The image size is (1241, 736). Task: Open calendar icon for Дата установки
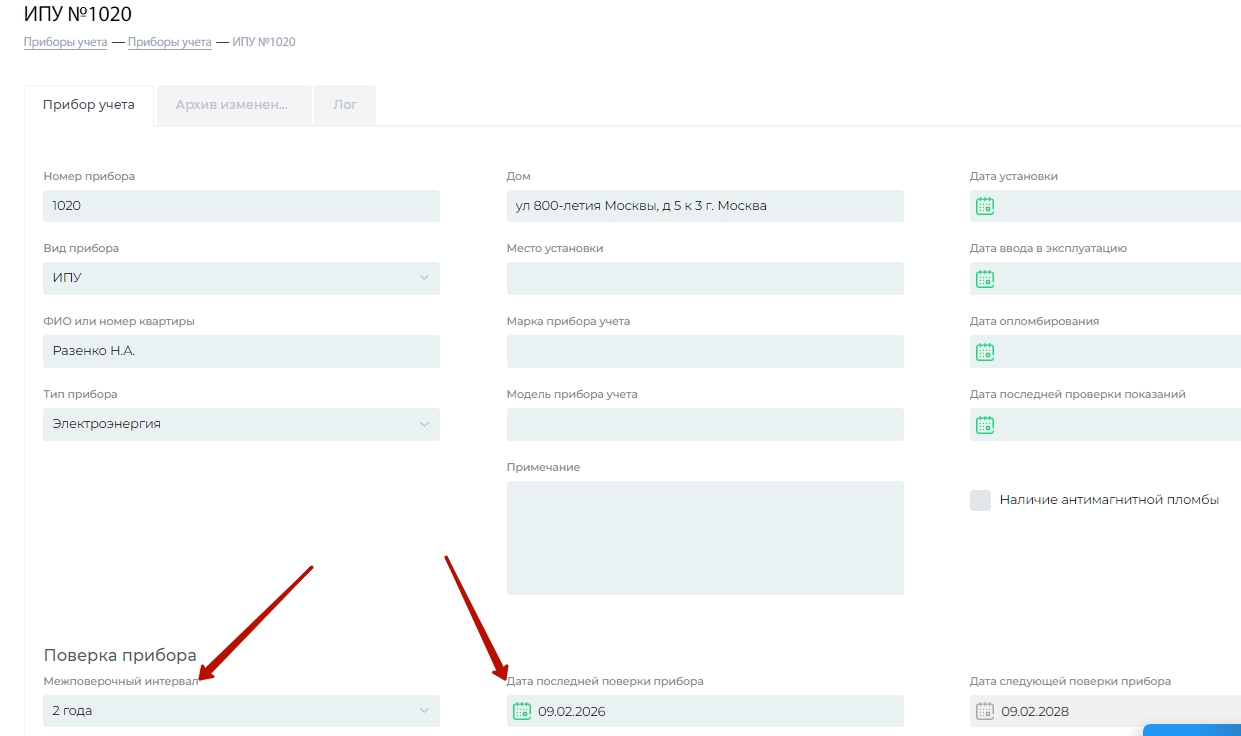click(x=985, y=206)
